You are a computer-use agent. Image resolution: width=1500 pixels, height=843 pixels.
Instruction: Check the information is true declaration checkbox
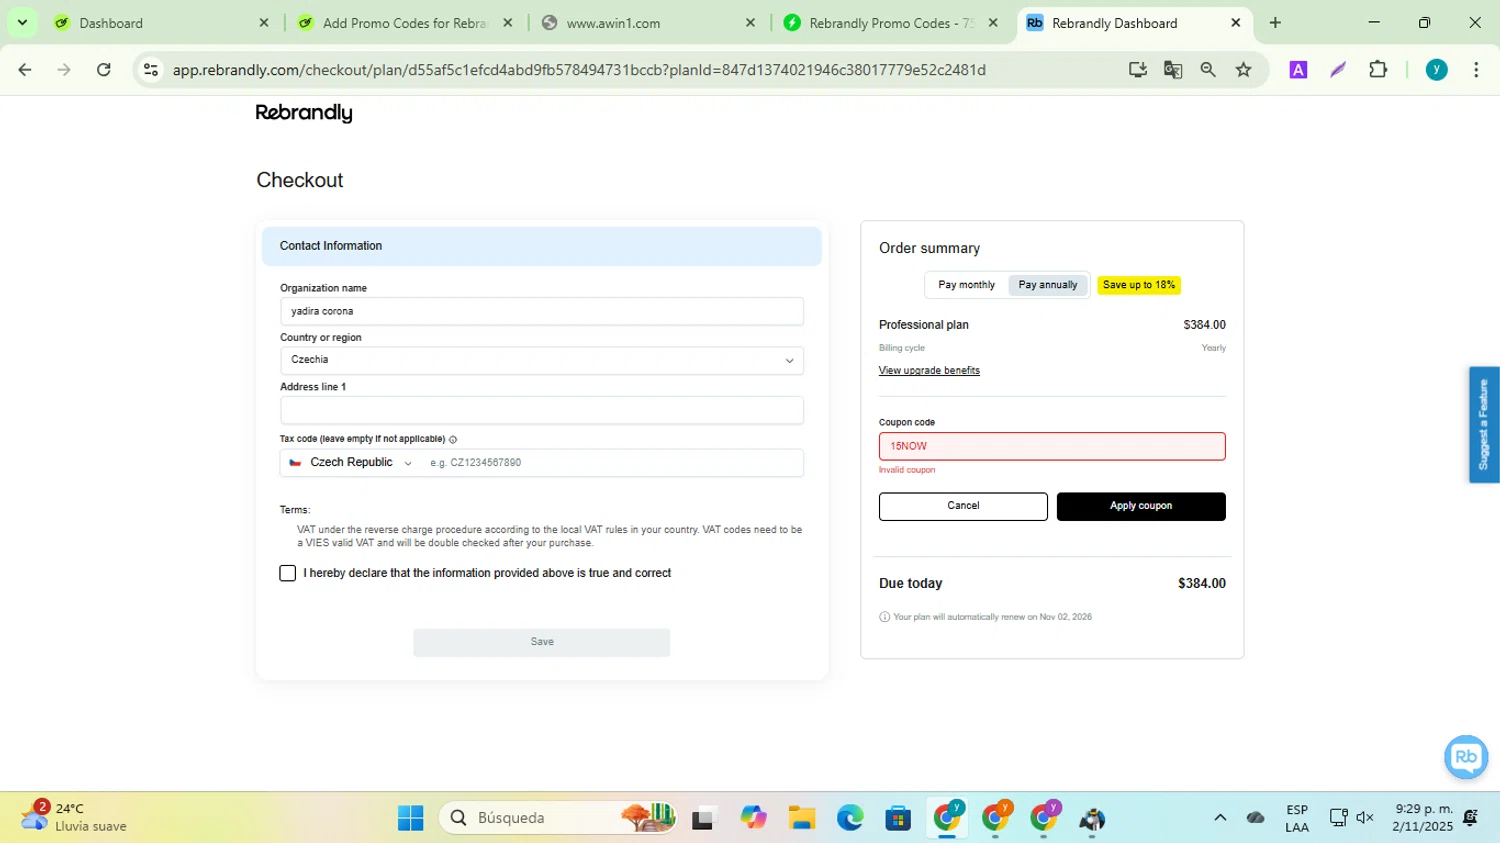point(288,573)
